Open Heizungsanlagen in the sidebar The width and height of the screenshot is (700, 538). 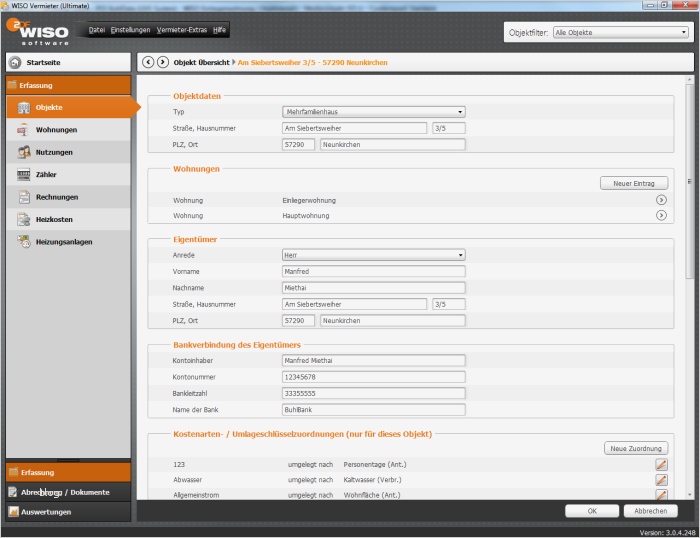click(62, 241)
